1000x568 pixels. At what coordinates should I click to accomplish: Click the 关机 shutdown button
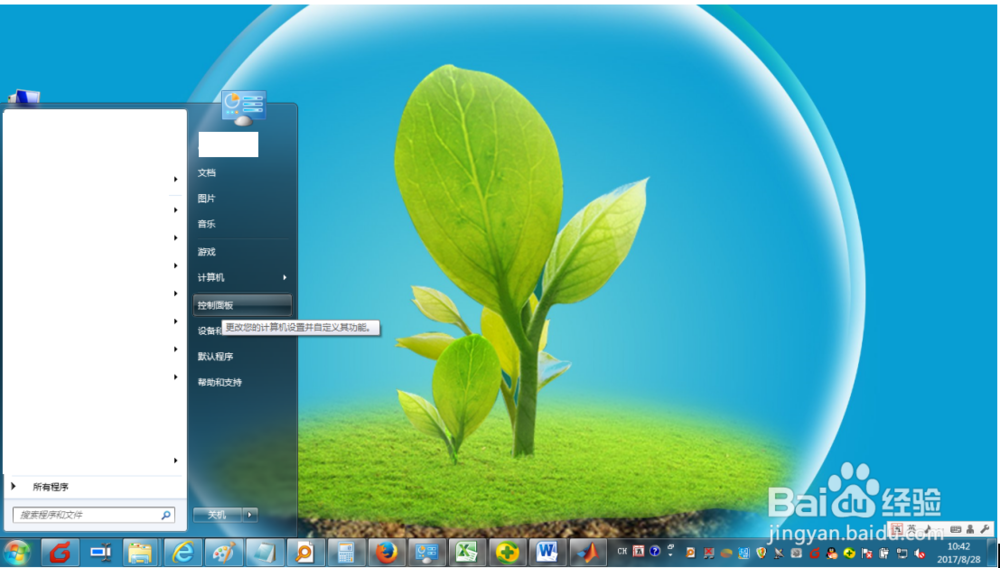(217, 514)
